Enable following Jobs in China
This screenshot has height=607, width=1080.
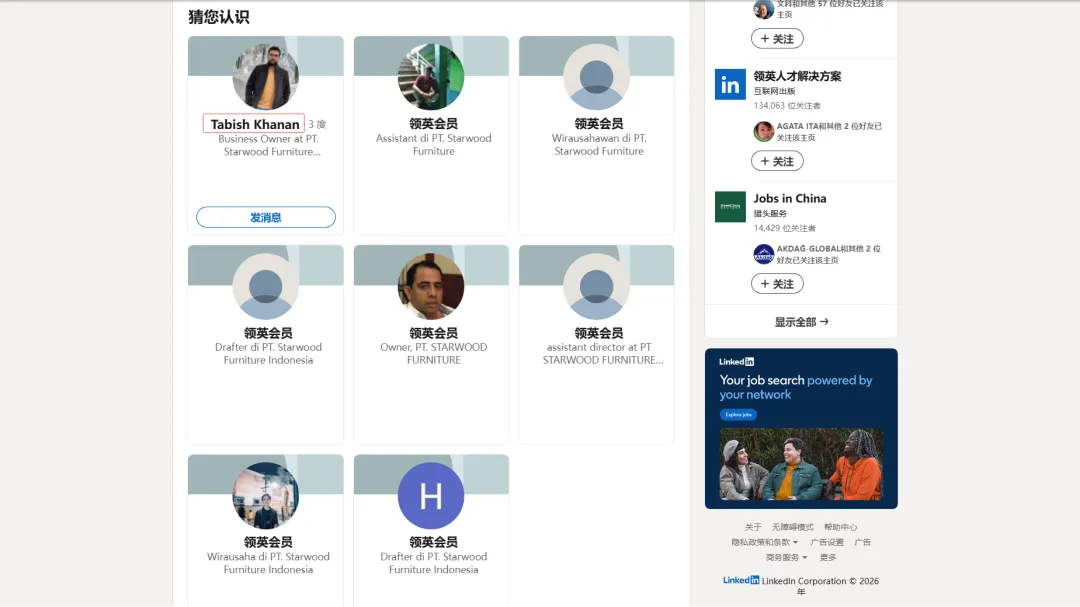[x=777, y=283]
